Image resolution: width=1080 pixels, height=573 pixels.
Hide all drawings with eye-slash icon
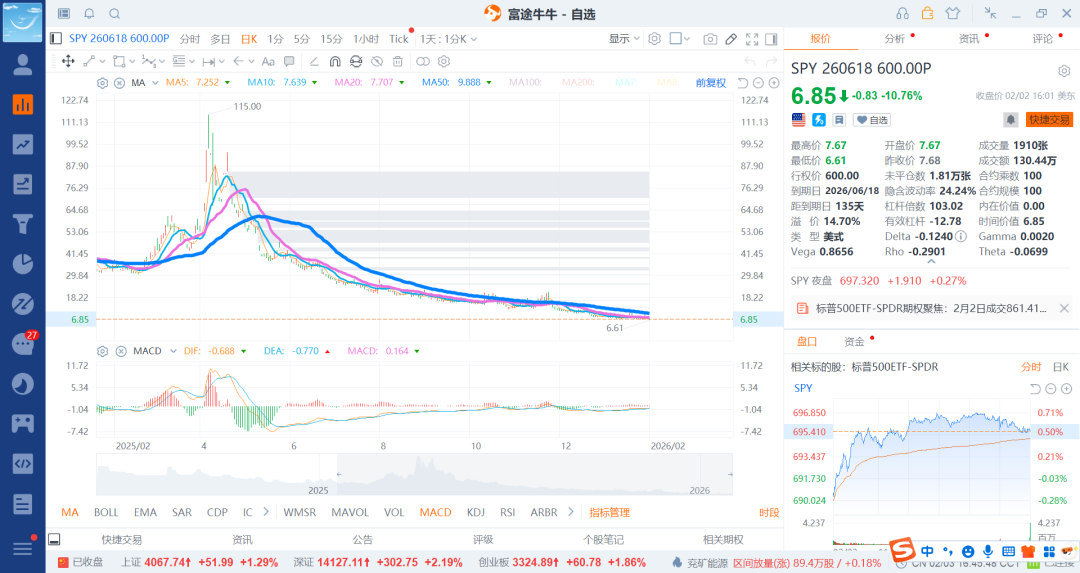376,61
